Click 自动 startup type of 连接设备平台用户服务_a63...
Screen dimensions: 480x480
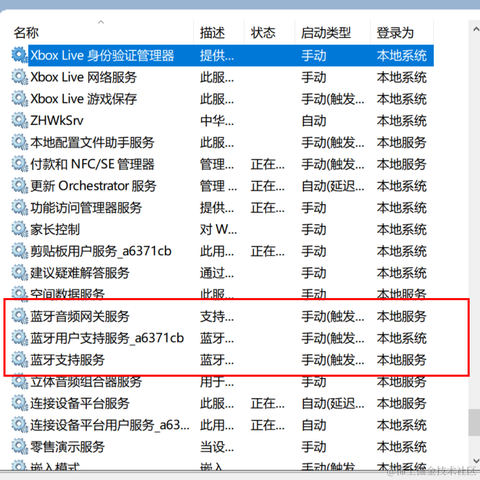(314, 425)
